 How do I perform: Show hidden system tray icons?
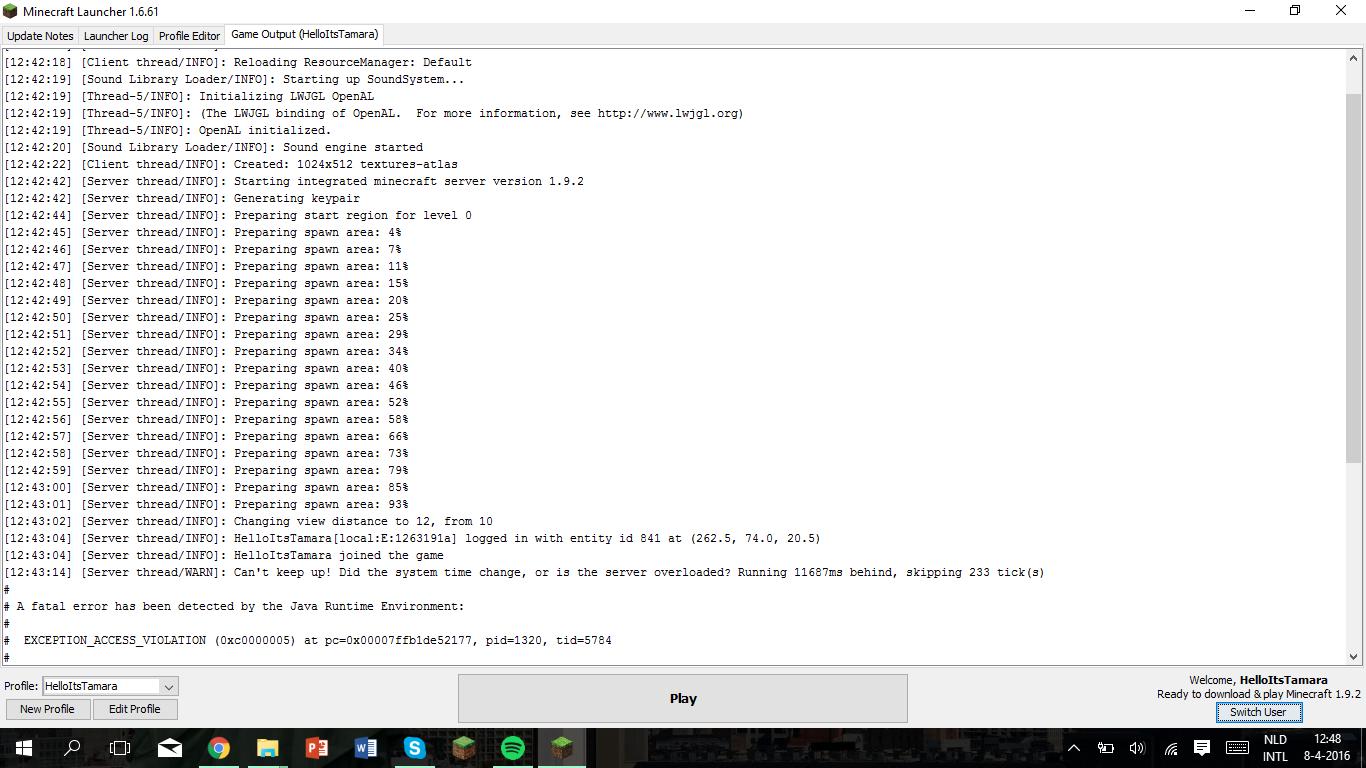coord(1074,747)
